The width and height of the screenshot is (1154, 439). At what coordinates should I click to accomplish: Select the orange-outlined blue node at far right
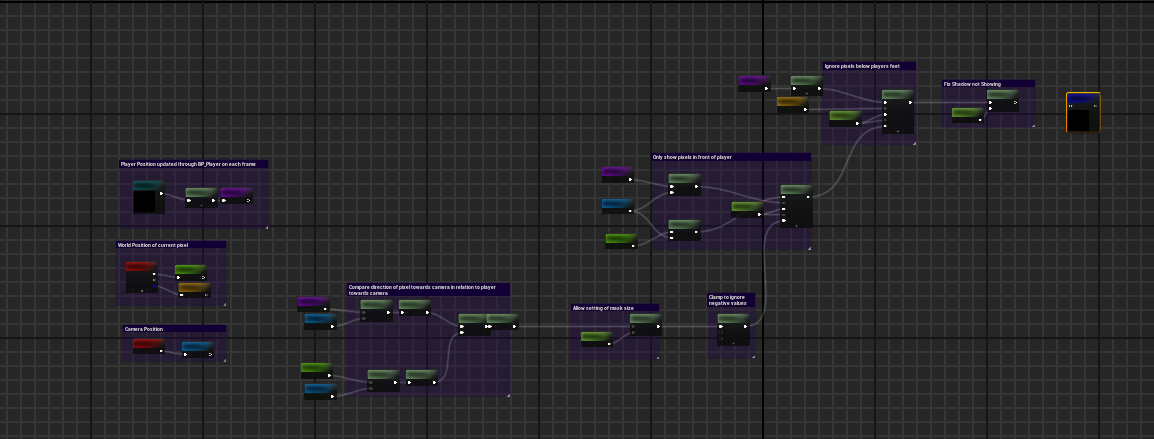click(x=1083, y=112)
